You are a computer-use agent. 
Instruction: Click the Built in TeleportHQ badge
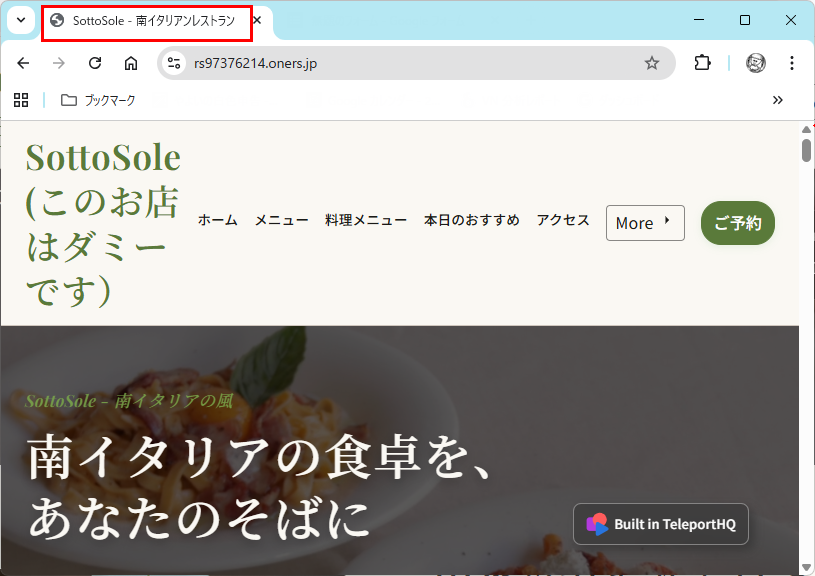(x=660, y=523)
